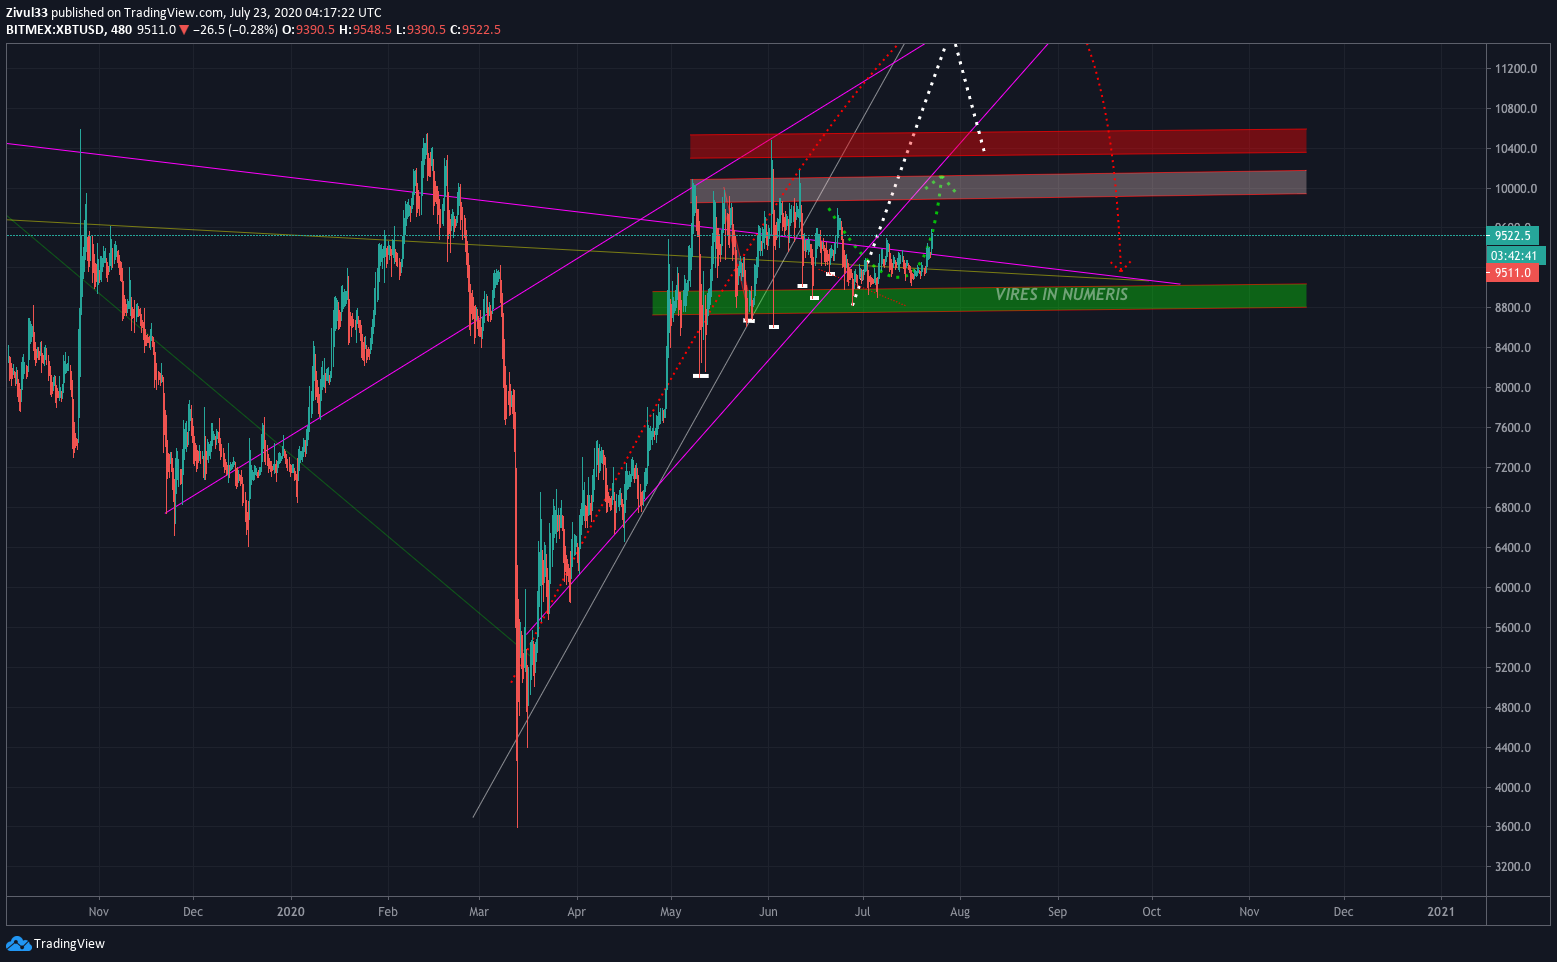Image resolution: width=1557 pixels, height=962 pixels.
Task: Click the Jul label on the time axis
Action: point(861,912)
